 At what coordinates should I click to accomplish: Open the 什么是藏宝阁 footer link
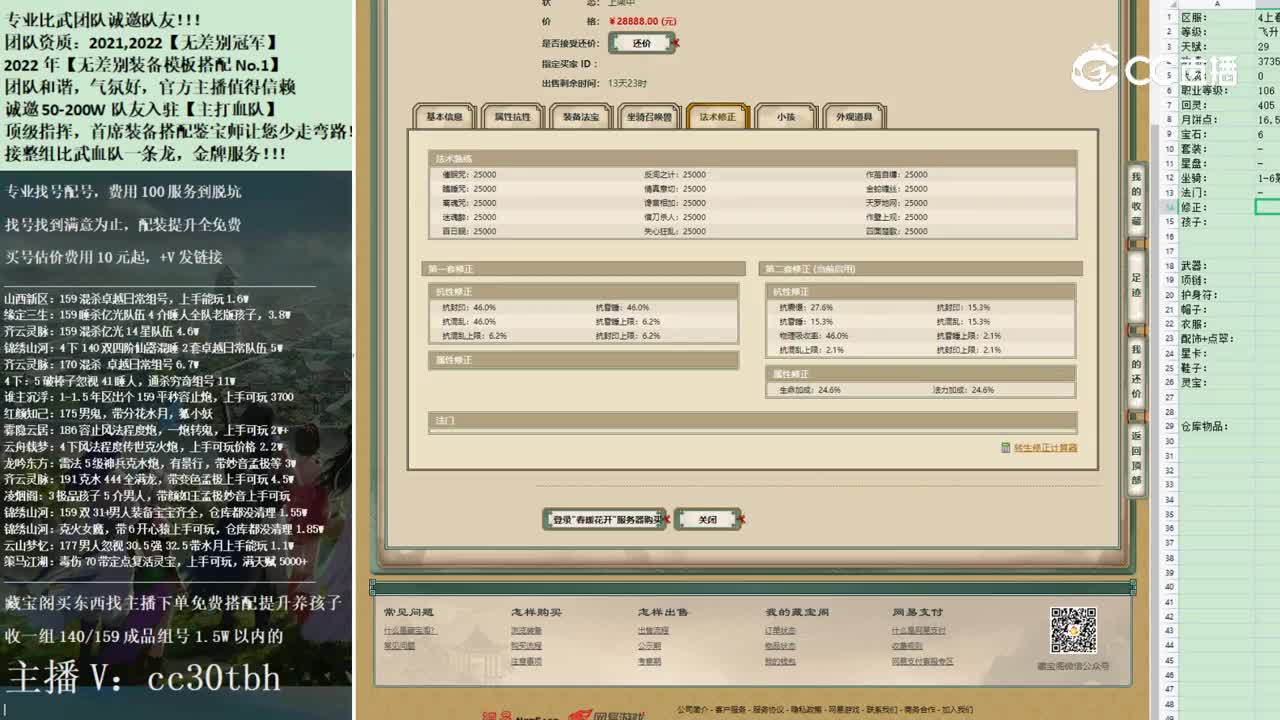(x=410, y=631)
